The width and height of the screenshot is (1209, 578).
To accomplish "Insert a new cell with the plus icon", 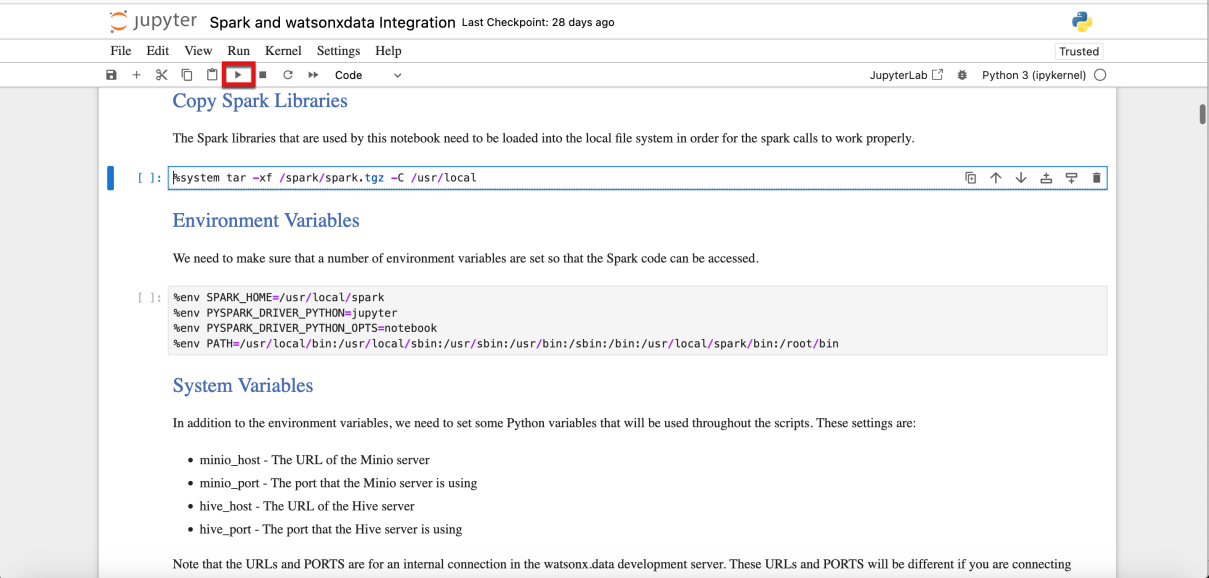I will point(136,75).
